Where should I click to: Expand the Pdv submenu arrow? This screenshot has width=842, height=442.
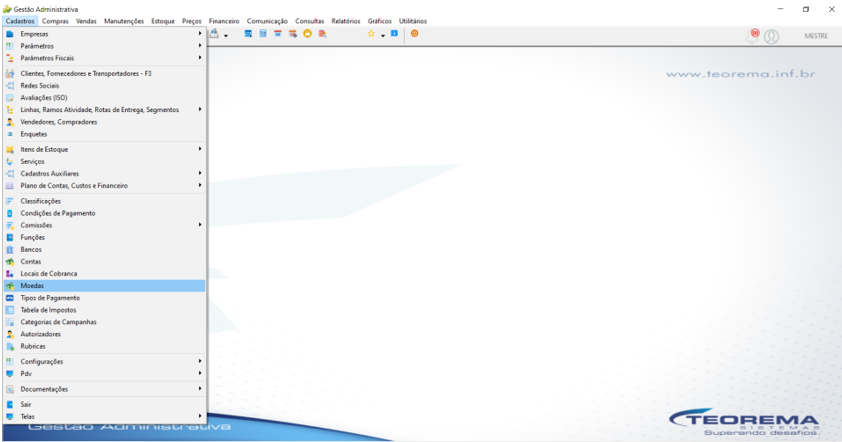click(200, 373)
